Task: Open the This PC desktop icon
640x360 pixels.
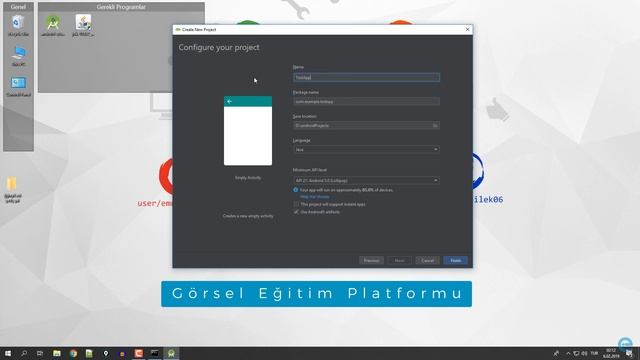Action: (x=18, y=56)
